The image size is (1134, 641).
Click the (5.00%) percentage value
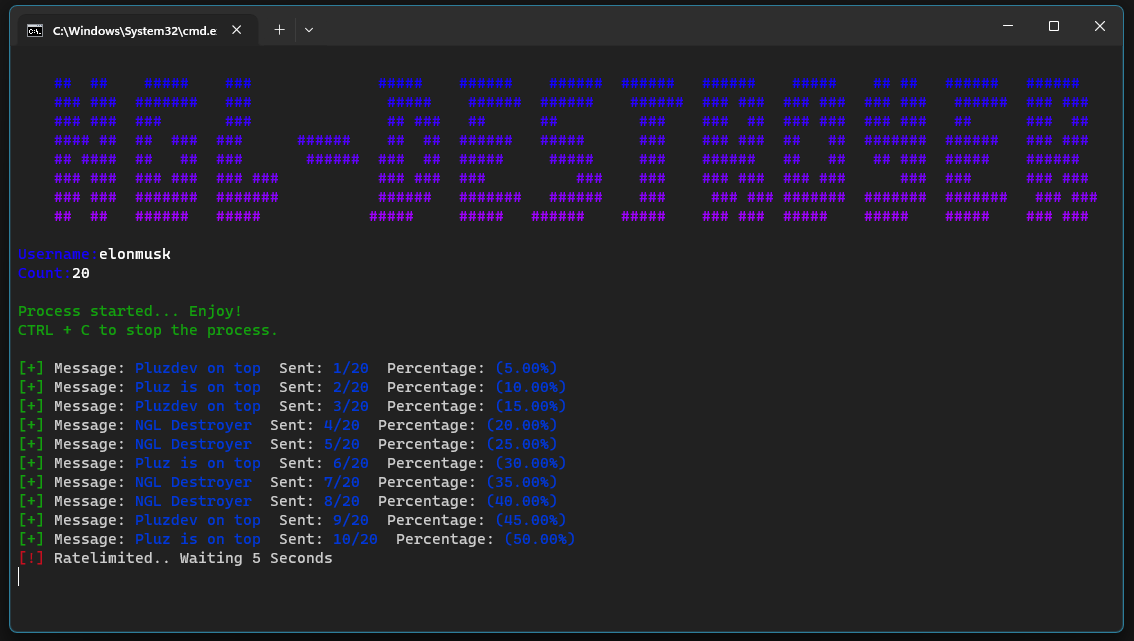(526, 368)
